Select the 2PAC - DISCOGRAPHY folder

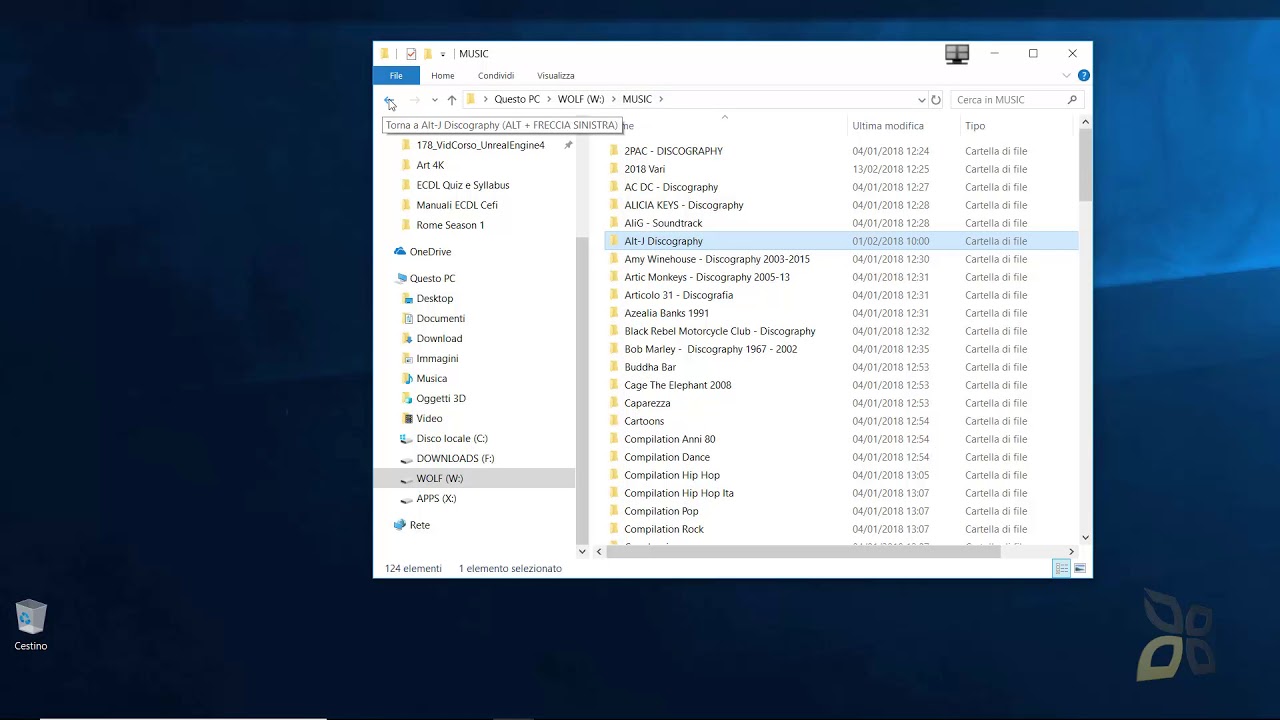click(x=673, y=151)
